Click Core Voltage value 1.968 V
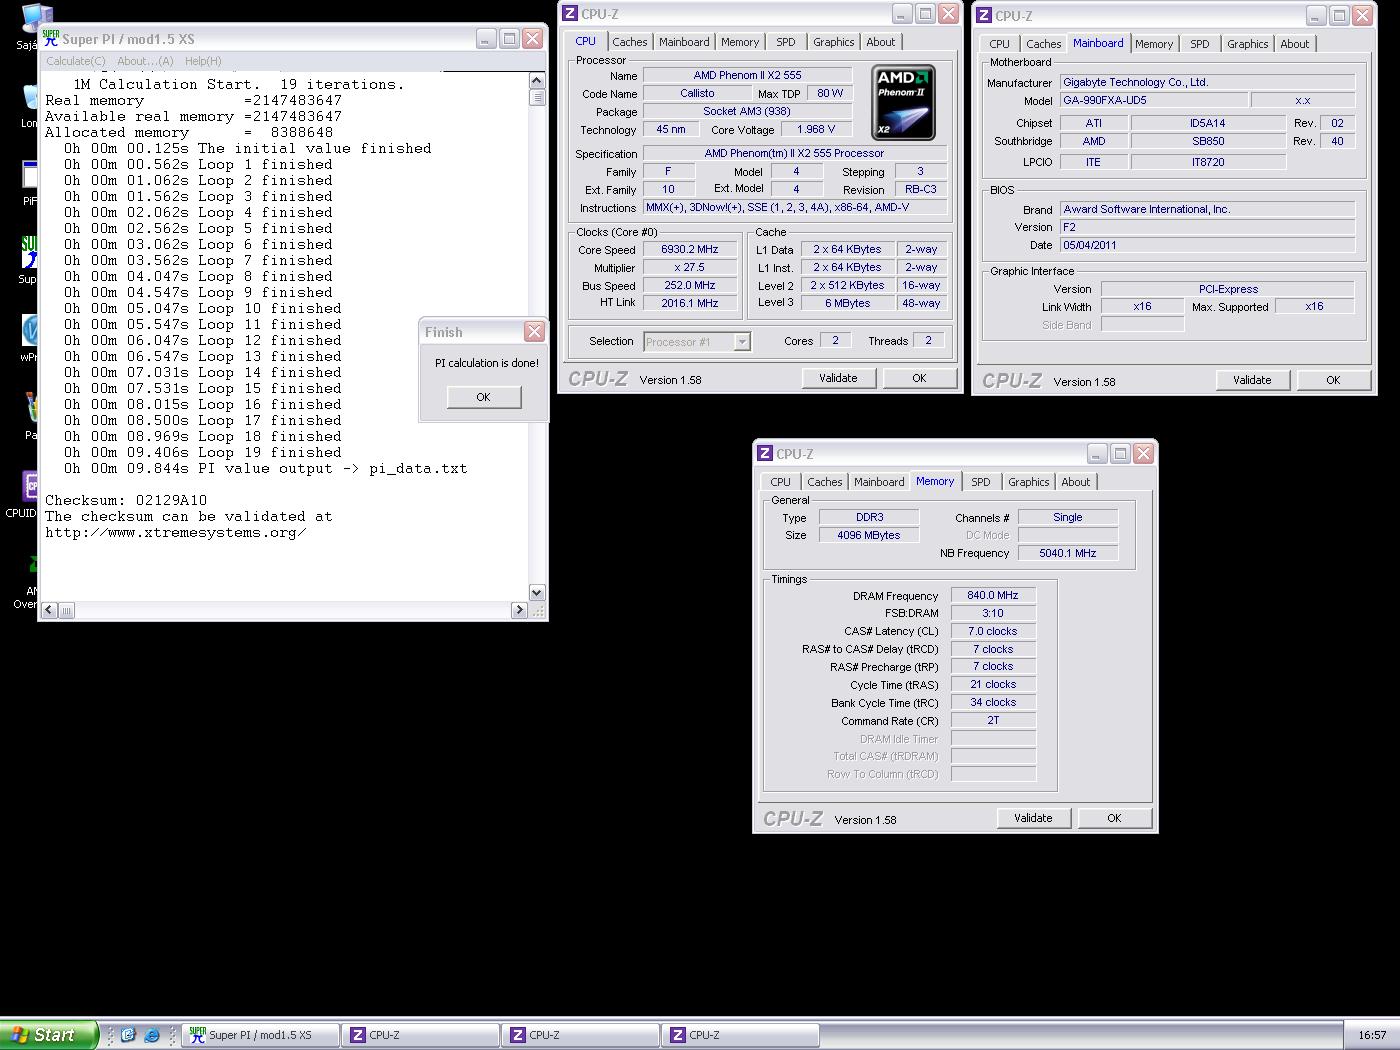1400x1050 pixels. 816,129
